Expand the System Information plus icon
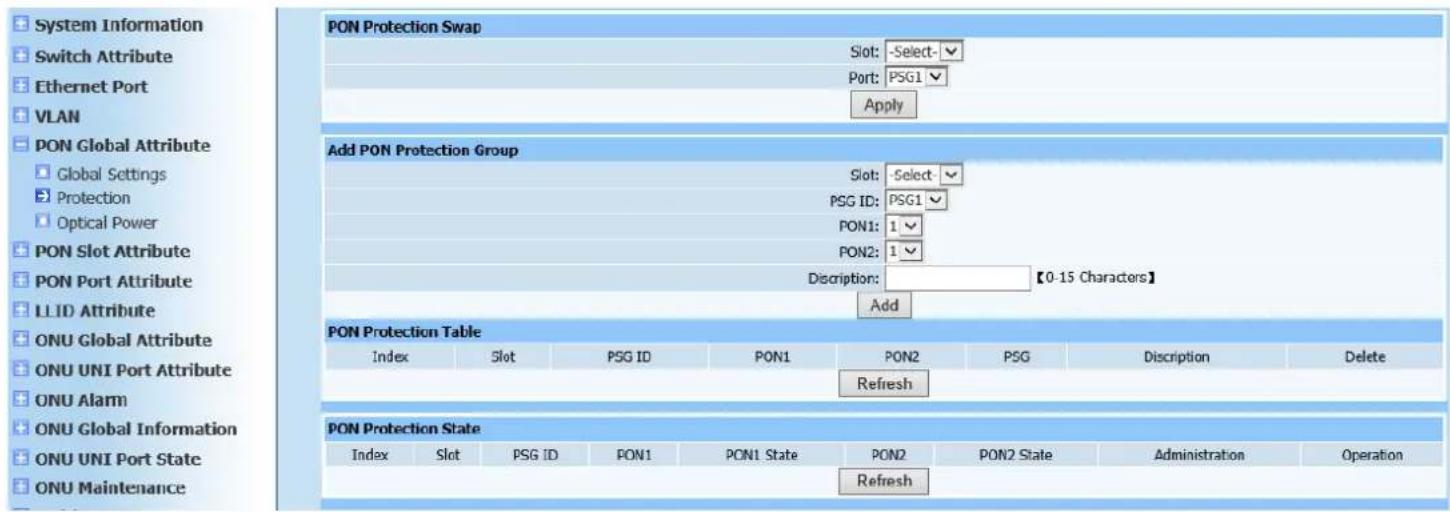Screen dimensions: 1450x512 (21, 24)
